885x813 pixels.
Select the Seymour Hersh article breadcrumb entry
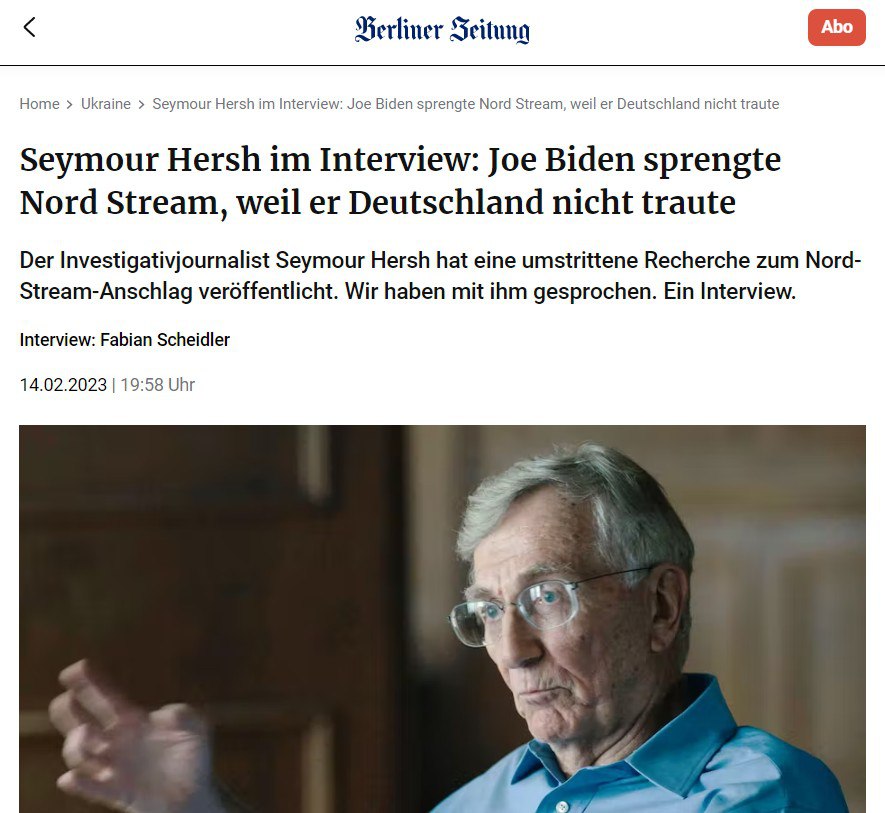[x=466, y=104]
